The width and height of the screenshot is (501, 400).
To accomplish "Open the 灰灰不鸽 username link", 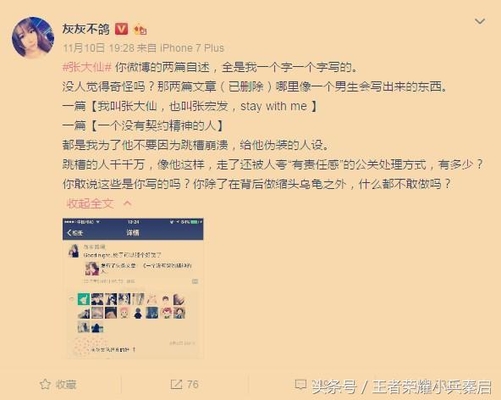I will [86, 29].
